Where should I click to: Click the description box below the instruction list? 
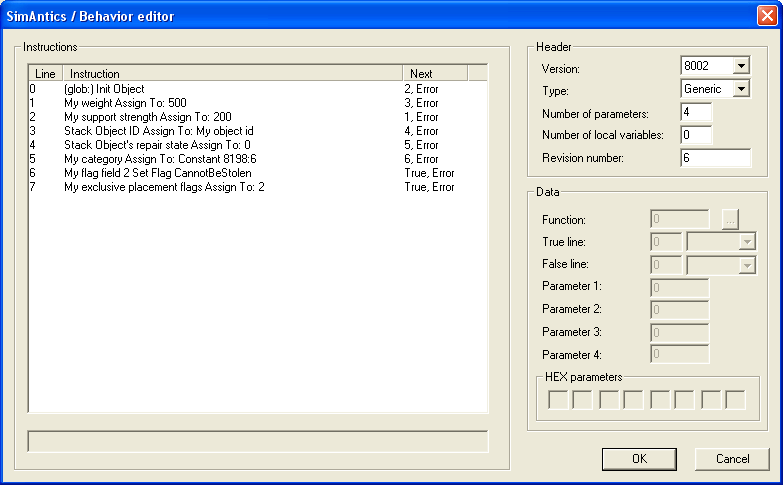[258, 442]
